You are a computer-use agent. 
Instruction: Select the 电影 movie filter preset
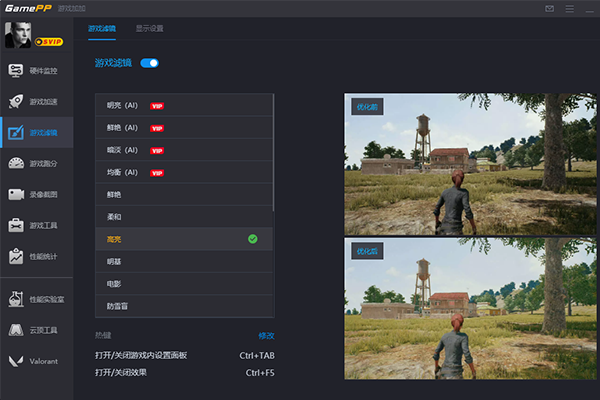coord(184,284)
